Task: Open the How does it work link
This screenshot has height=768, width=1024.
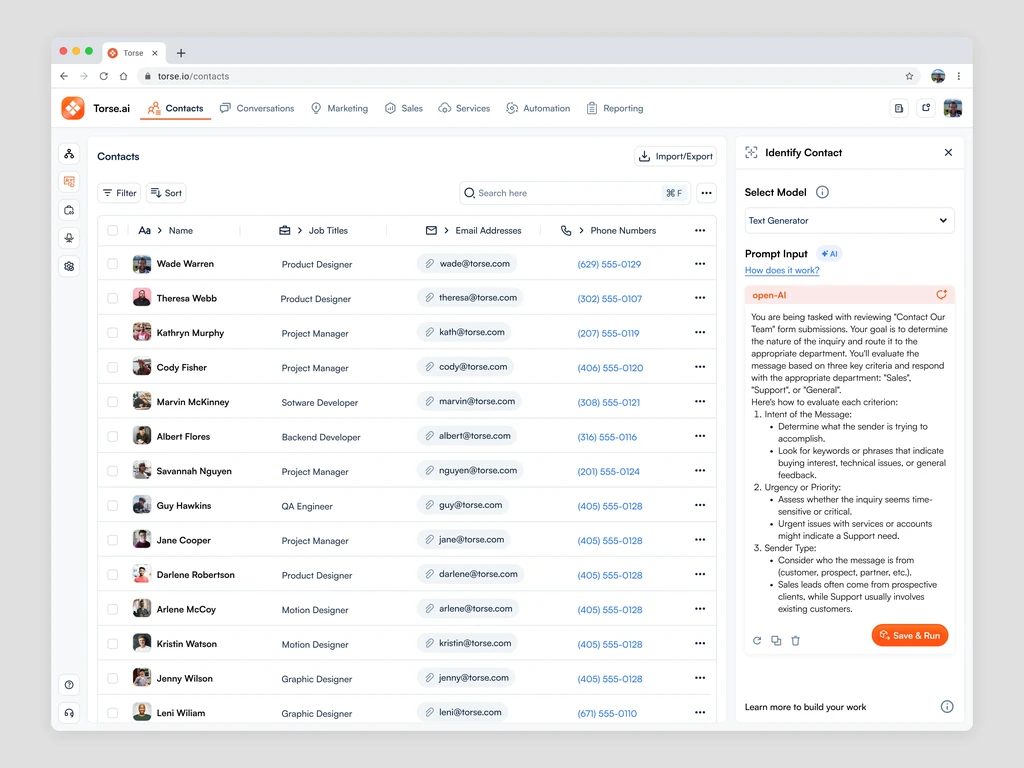Action: click(x=782, y=270)
